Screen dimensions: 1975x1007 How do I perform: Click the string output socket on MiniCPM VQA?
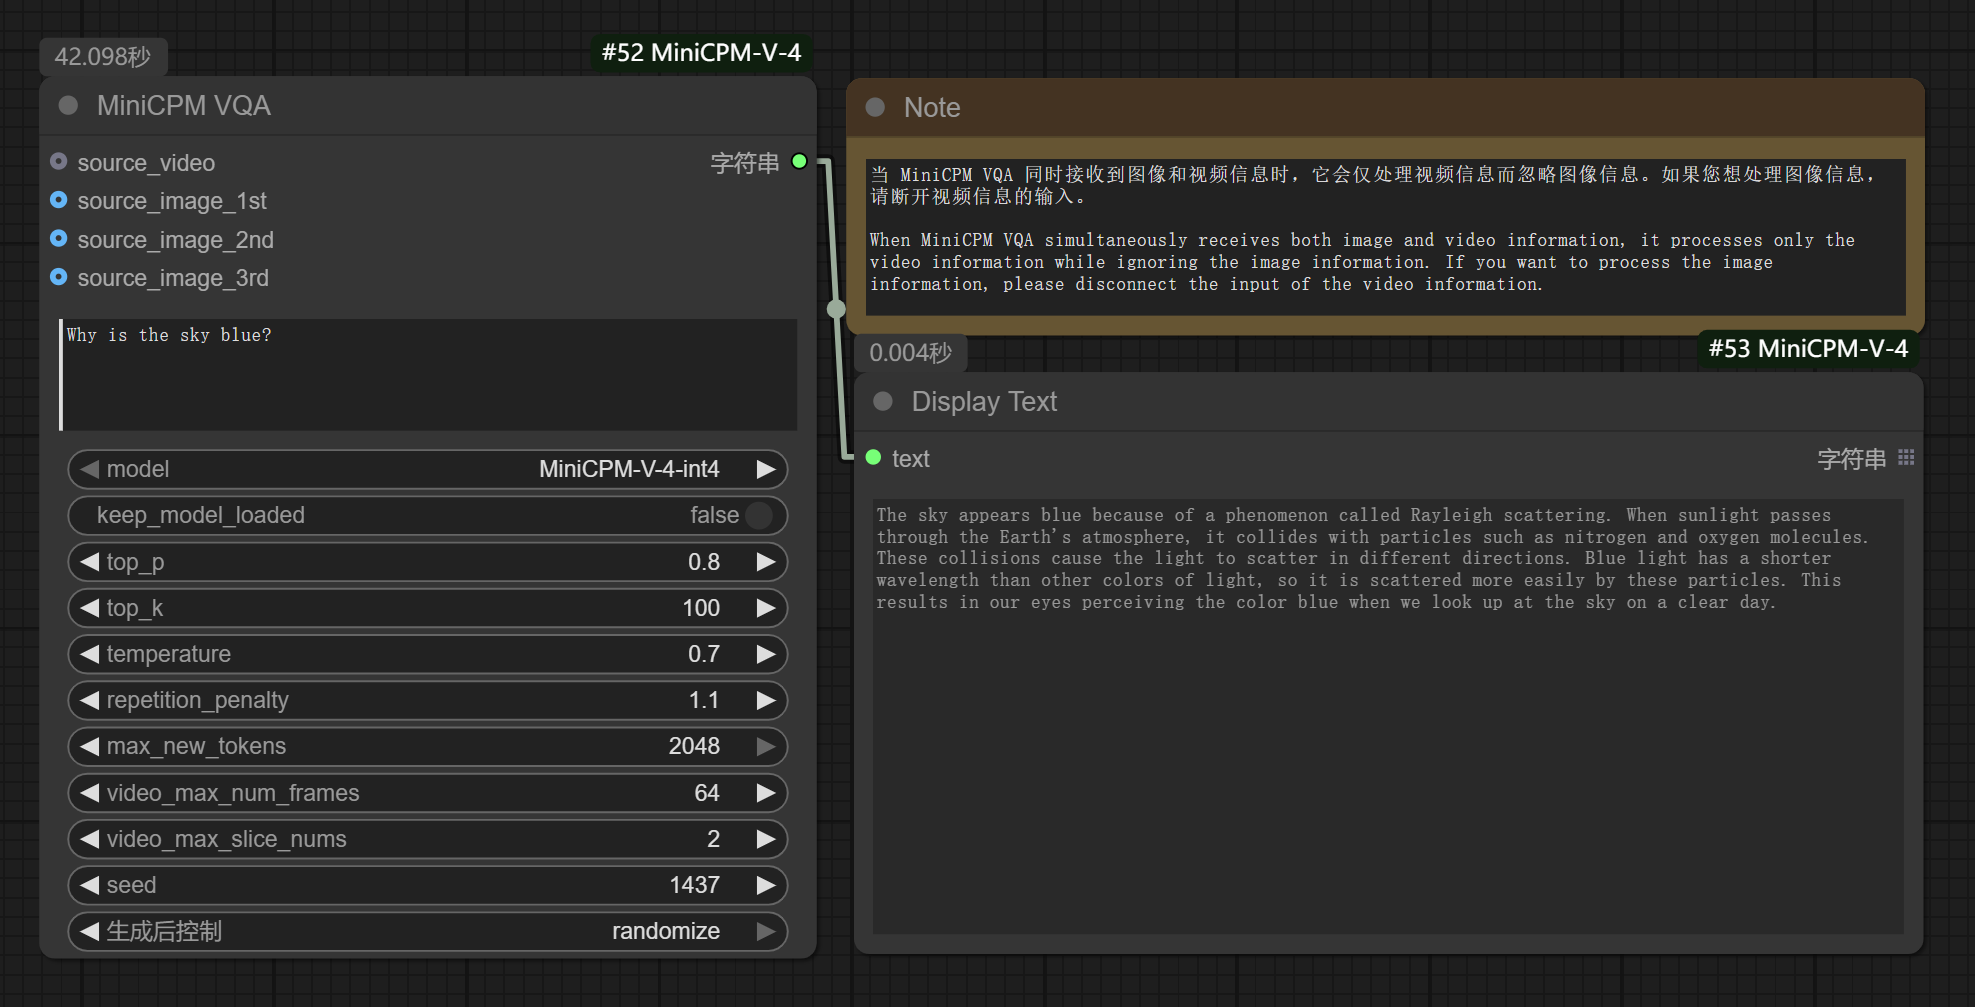pyautogui.click(x=799, y=161)
